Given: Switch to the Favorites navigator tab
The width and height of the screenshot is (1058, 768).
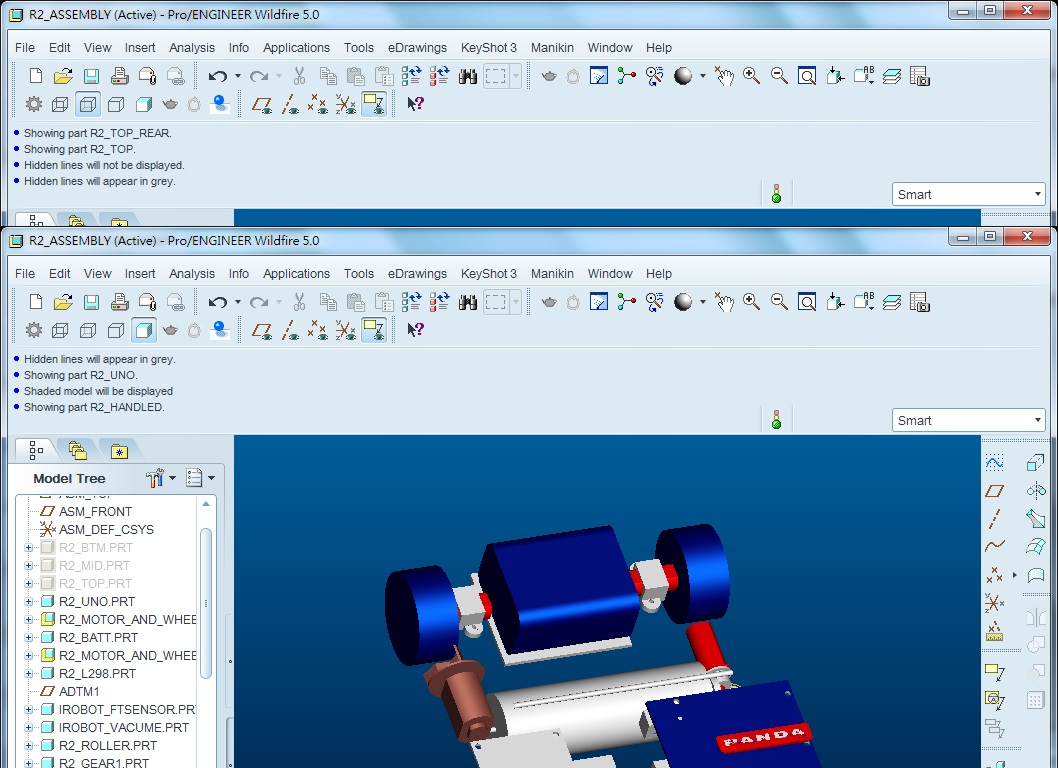Looking at the screenshot, I should tap(119, 451).
